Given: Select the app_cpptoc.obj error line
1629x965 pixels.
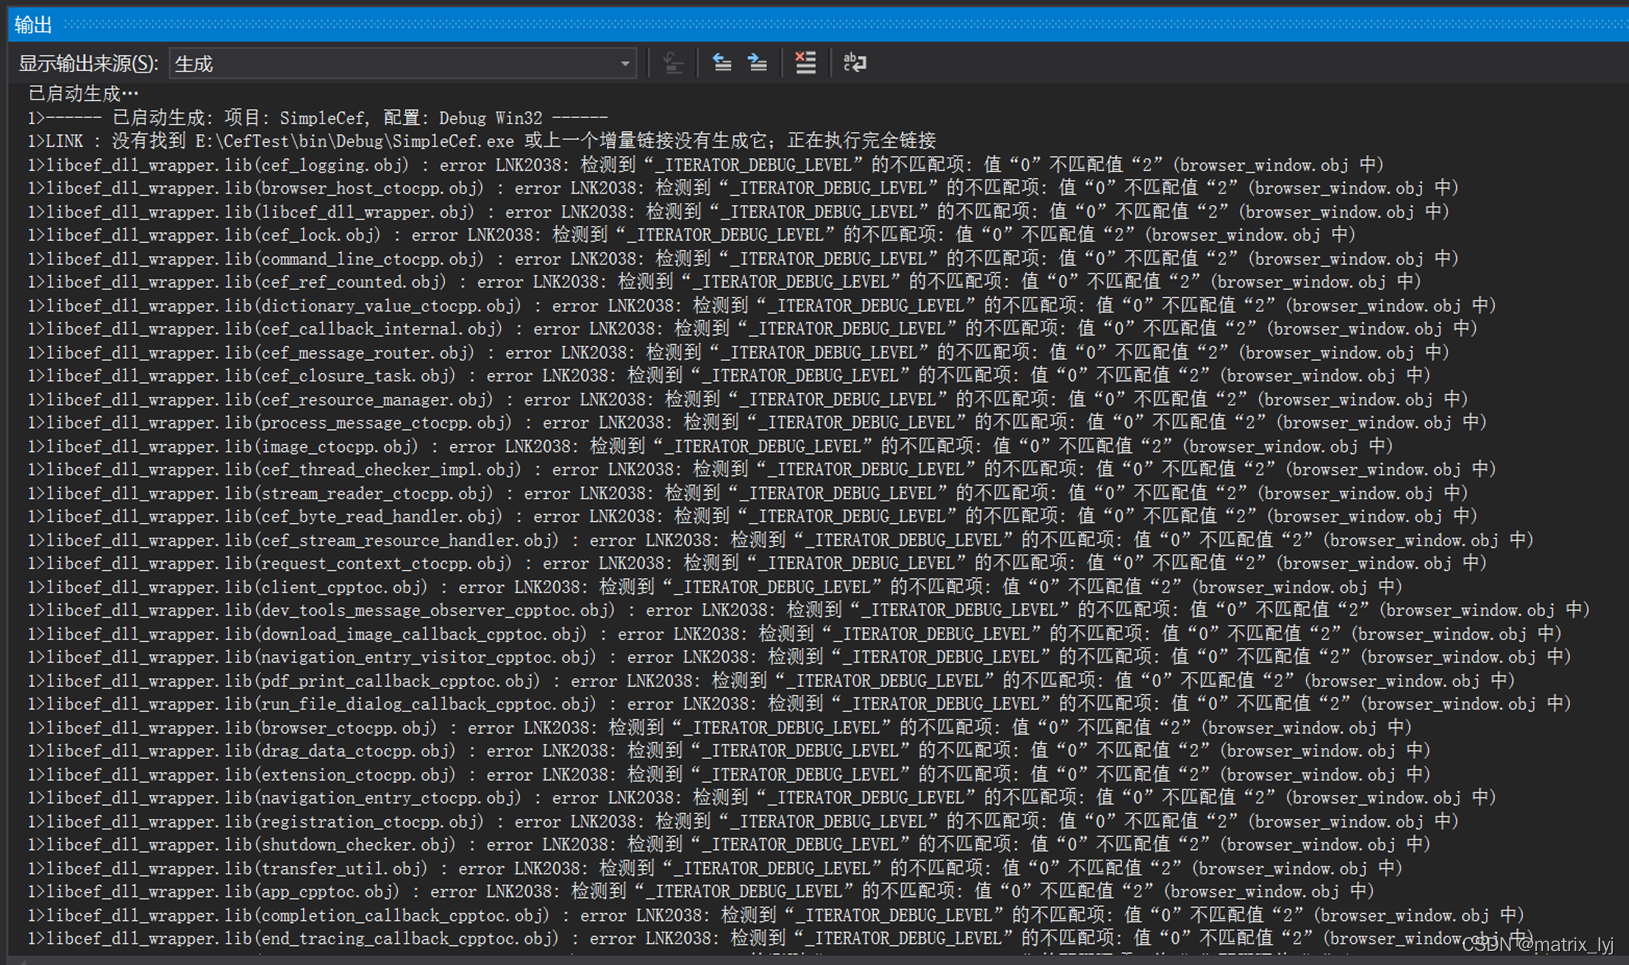Looking at the screenshot, I should (702, 893).
